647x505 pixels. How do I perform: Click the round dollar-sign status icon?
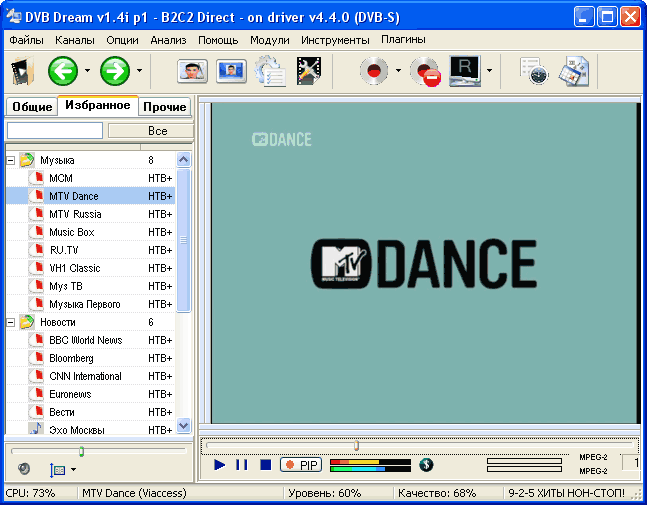(x=426, y=465)
